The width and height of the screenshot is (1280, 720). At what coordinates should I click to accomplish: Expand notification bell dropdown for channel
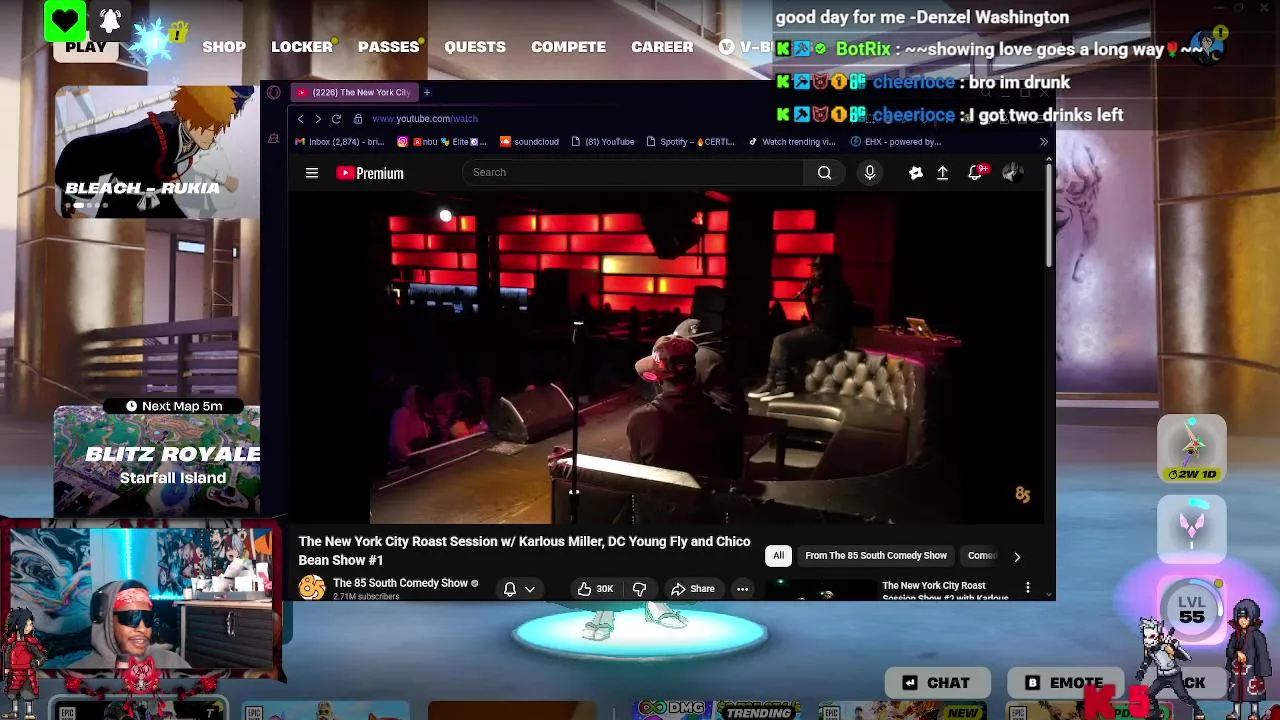coord(519,589)
